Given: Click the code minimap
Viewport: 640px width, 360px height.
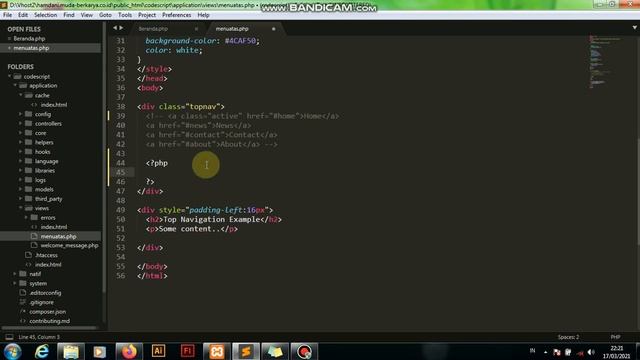Looking at the screenshot, I should point(605,61).
